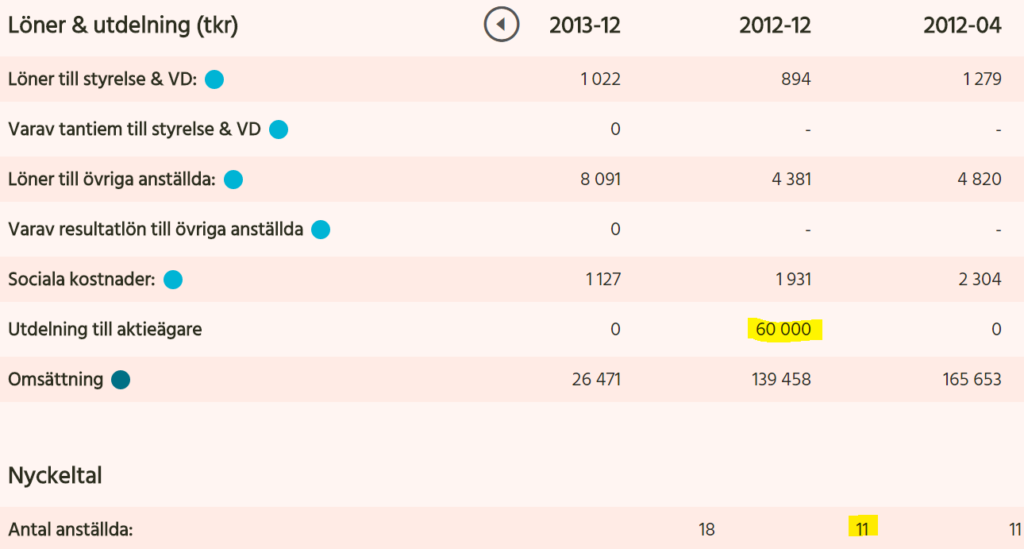Open Sociala kostnader info dot

point(173,279)
